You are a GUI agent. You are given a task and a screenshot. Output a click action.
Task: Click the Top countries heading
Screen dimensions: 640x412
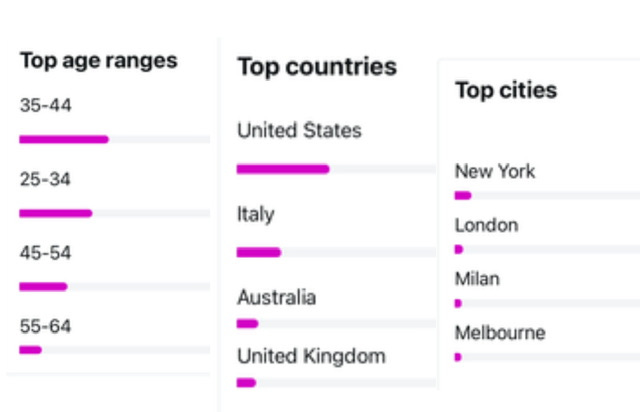(317, 67)
